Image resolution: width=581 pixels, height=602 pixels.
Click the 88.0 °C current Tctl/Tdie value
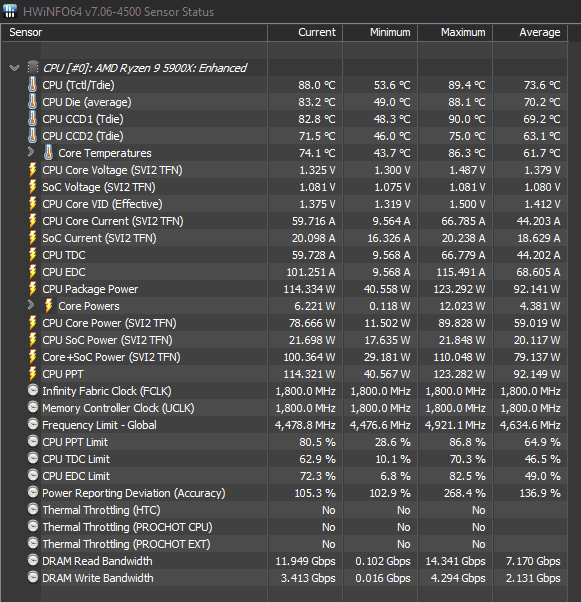317,85
